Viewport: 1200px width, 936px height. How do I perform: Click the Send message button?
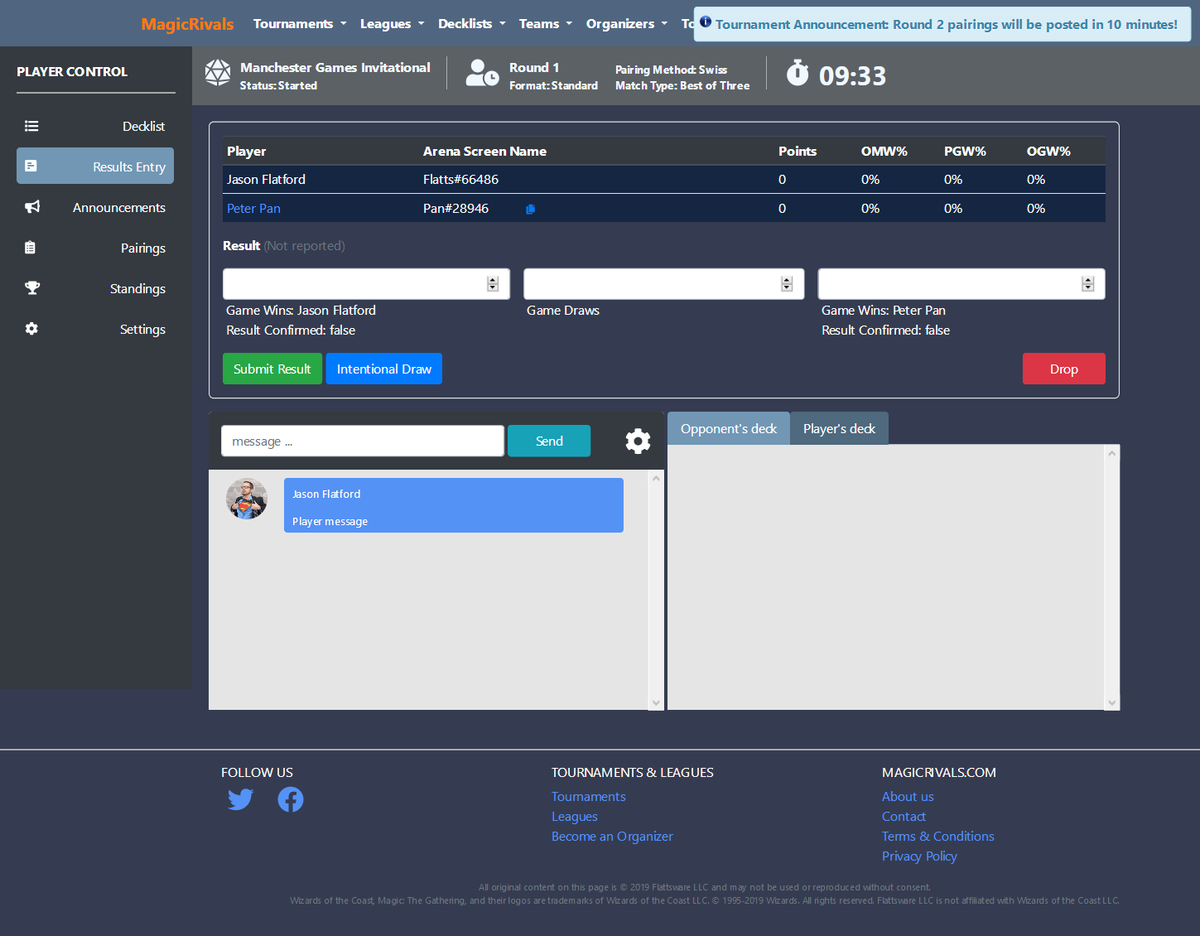pyautogui.click(x=549, y=441)
